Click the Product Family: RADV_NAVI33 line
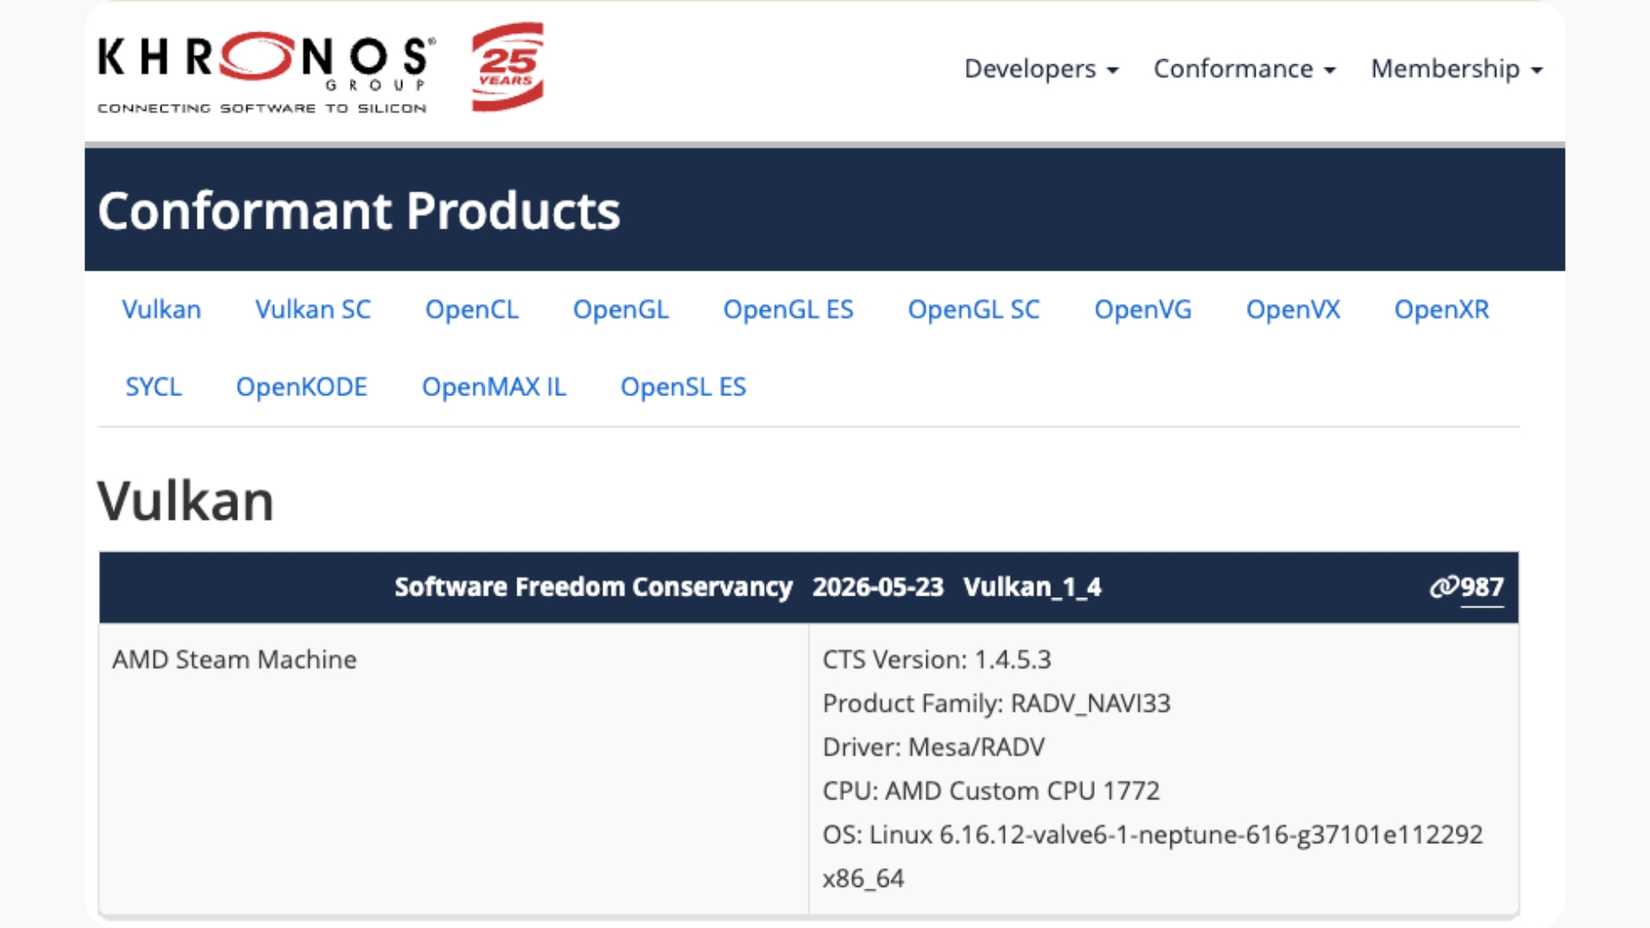This screenshot has height=928, width=1650. click(x=996, y=704)
